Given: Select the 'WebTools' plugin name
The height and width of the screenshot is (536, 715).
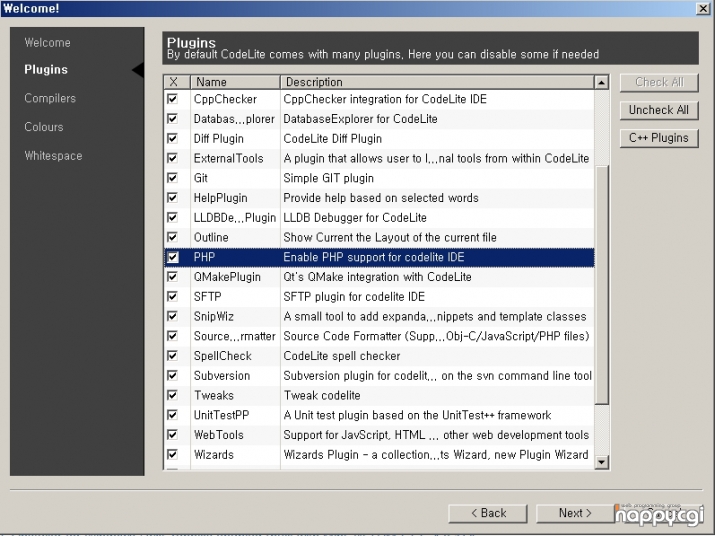Looking at the screenshot, I should point(219,435).
